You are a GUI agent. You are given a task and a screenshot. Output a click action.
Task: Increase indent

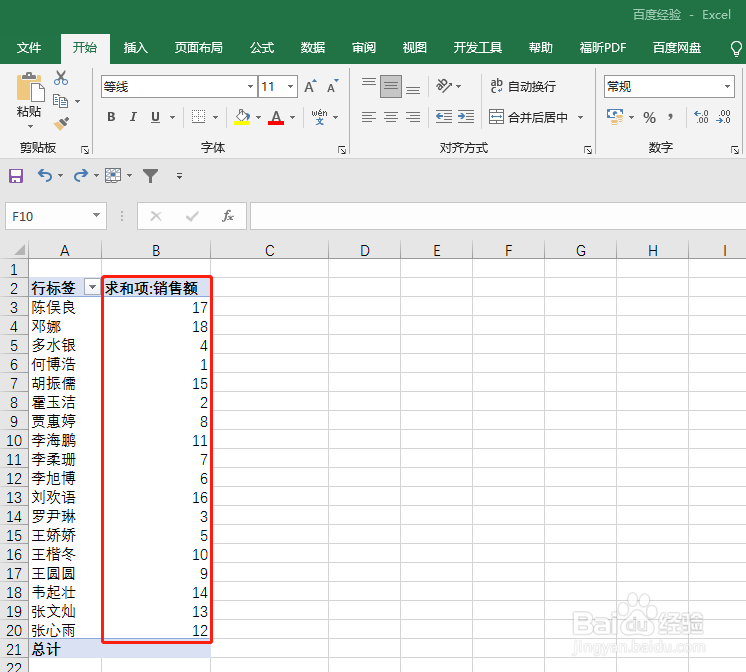tap(466, 117)
